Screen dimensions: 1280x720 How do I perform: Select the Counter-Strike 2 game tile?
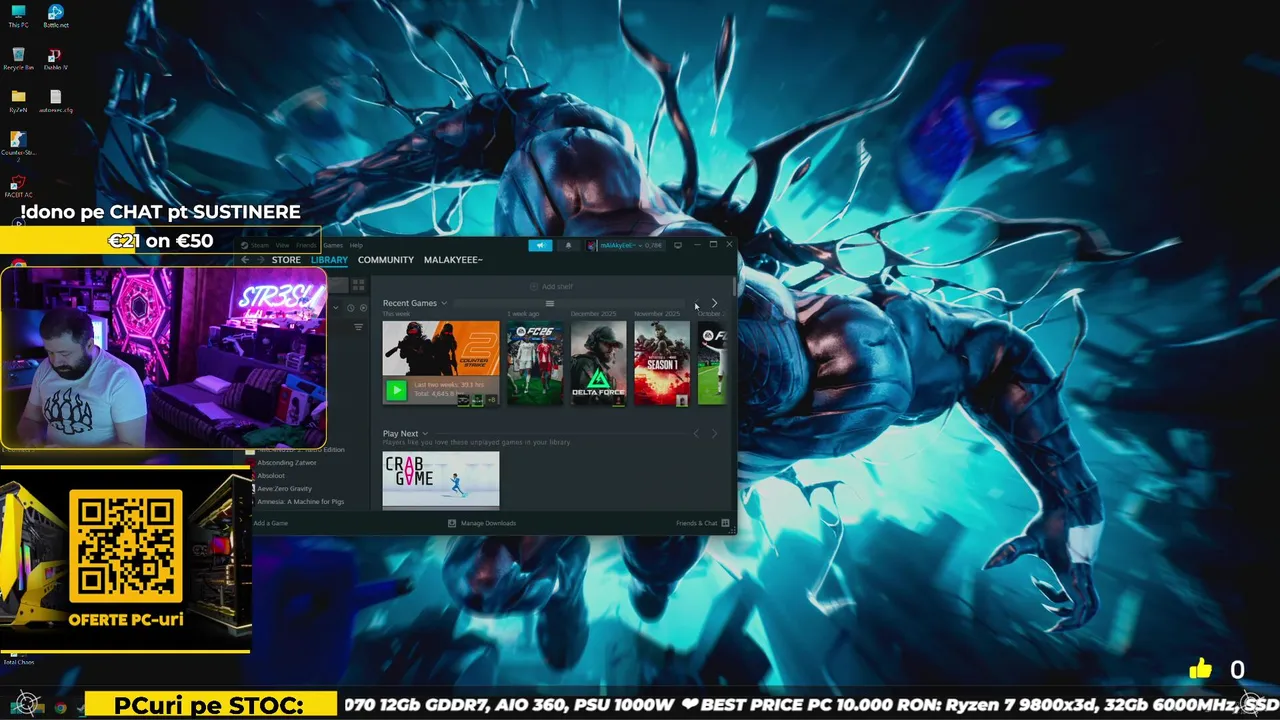(x=441, y=363)
